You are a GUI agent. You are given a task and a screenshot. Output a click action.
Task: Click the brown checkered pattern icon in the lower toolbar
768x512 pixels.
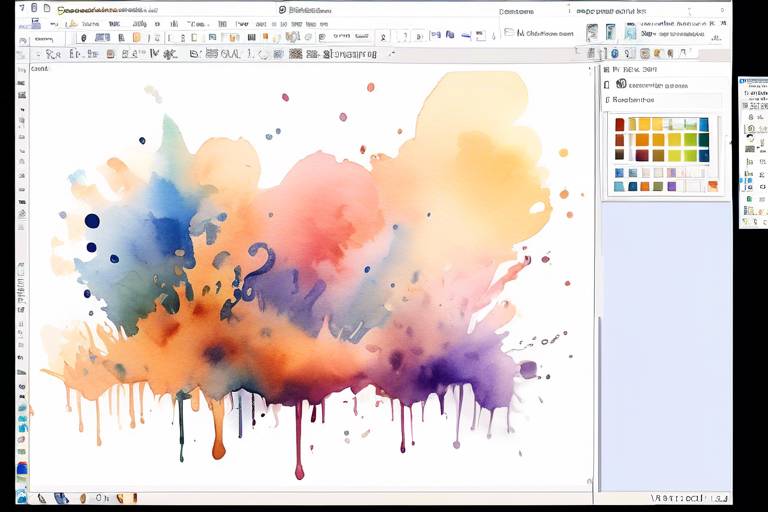(x=295, y=54)
